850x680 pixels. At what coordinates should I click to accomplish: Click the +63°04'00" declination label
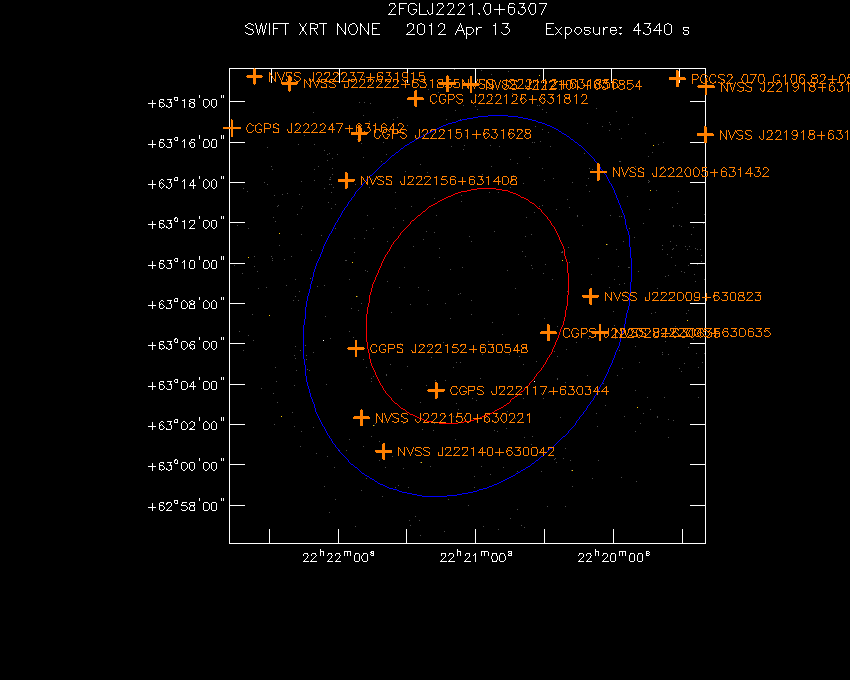coord(186,385)
